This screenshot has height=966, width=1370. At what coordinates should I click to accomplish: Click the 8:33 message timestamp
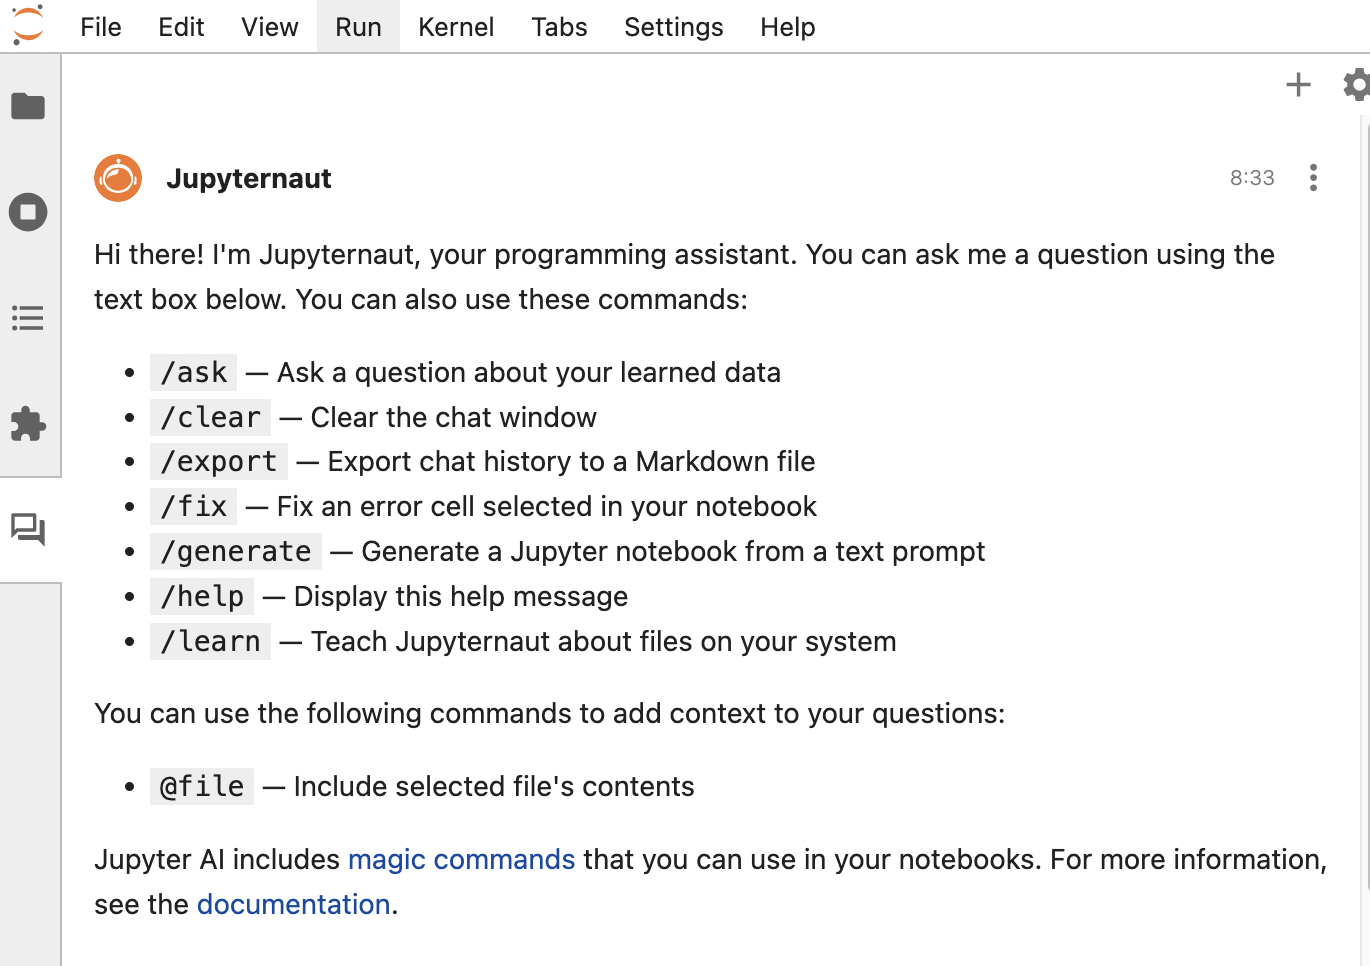[1252, 178]
